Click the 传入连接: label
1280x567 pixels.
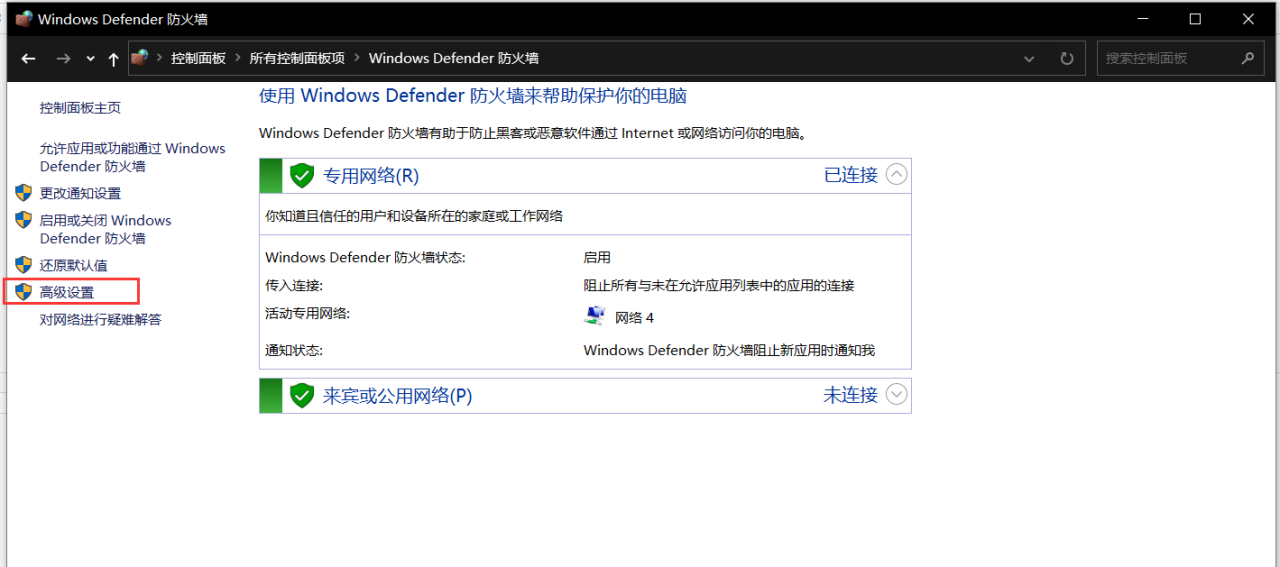point(294,285)
